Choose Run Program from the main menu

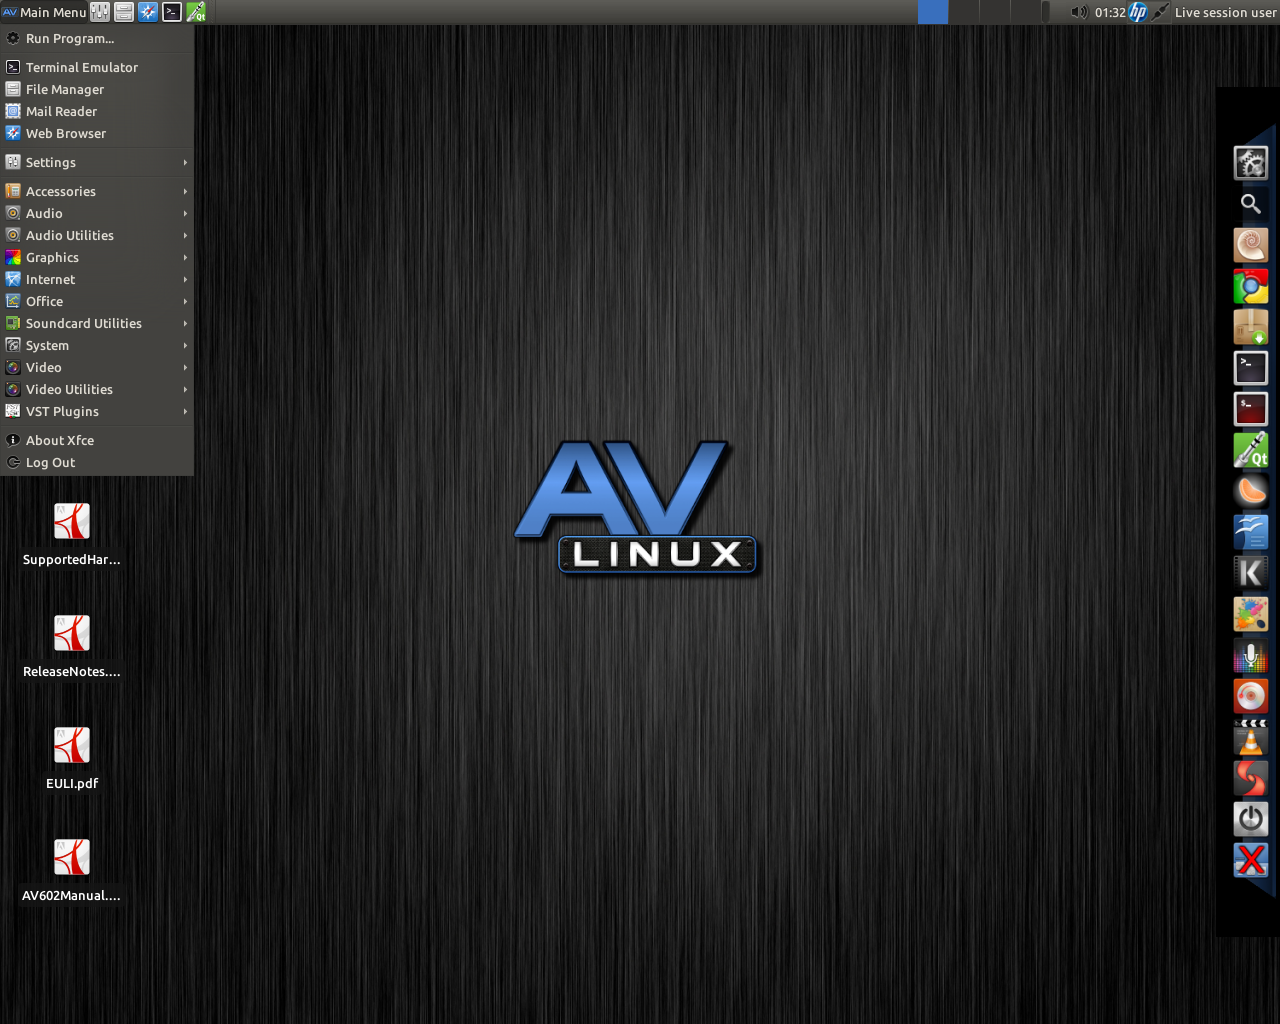tap(97, 38)
